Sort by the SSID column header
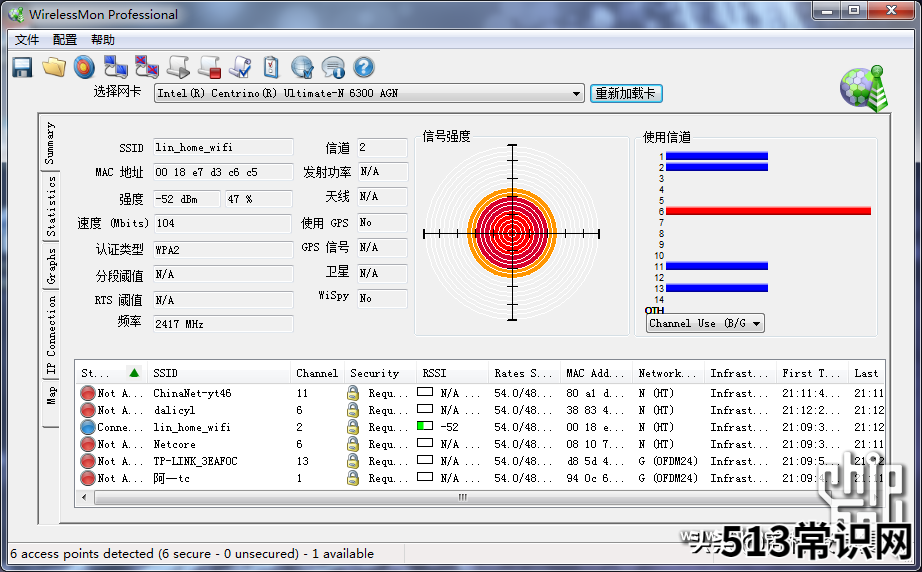The width and height of the screenshot is (922, 572). coord(218,373)
